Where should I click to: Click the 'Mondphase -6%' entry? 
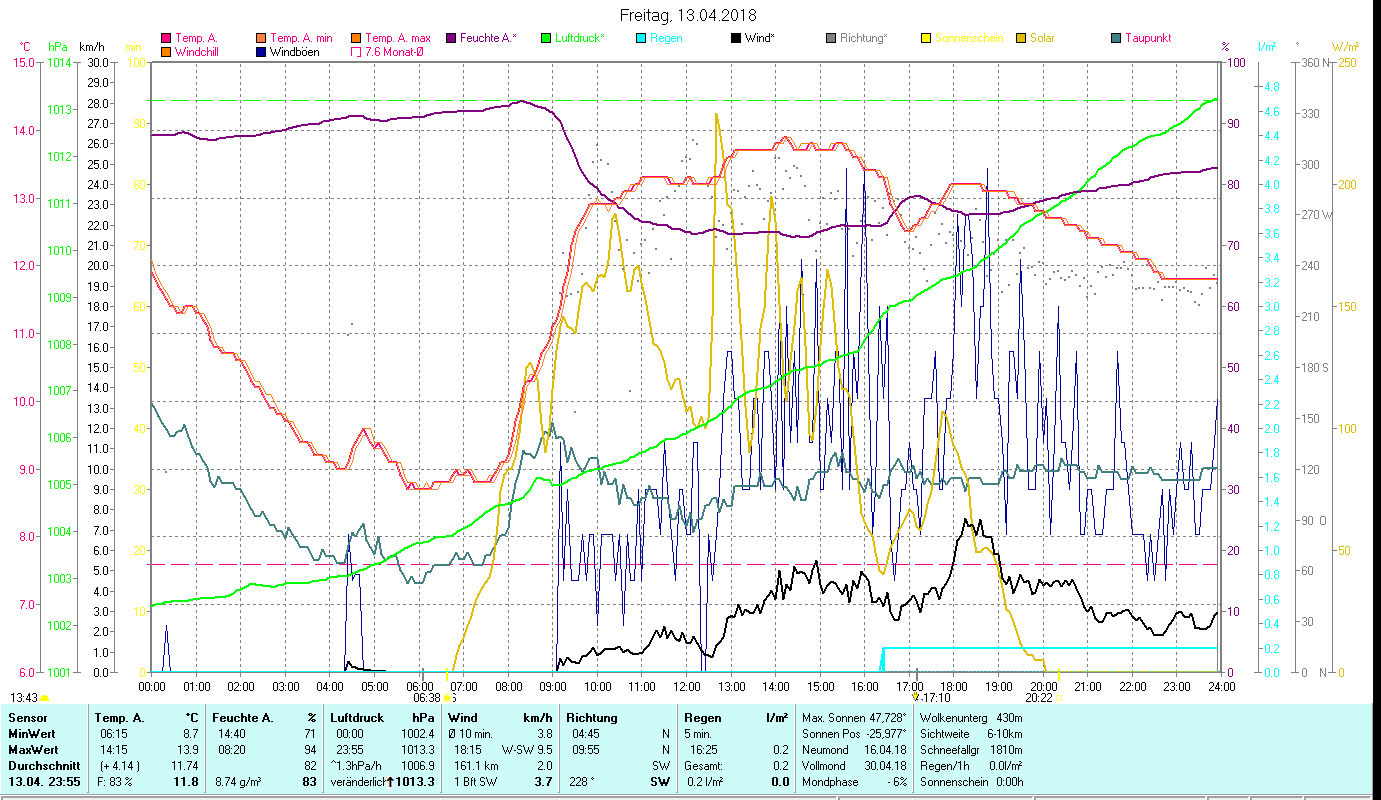(854, 782)
